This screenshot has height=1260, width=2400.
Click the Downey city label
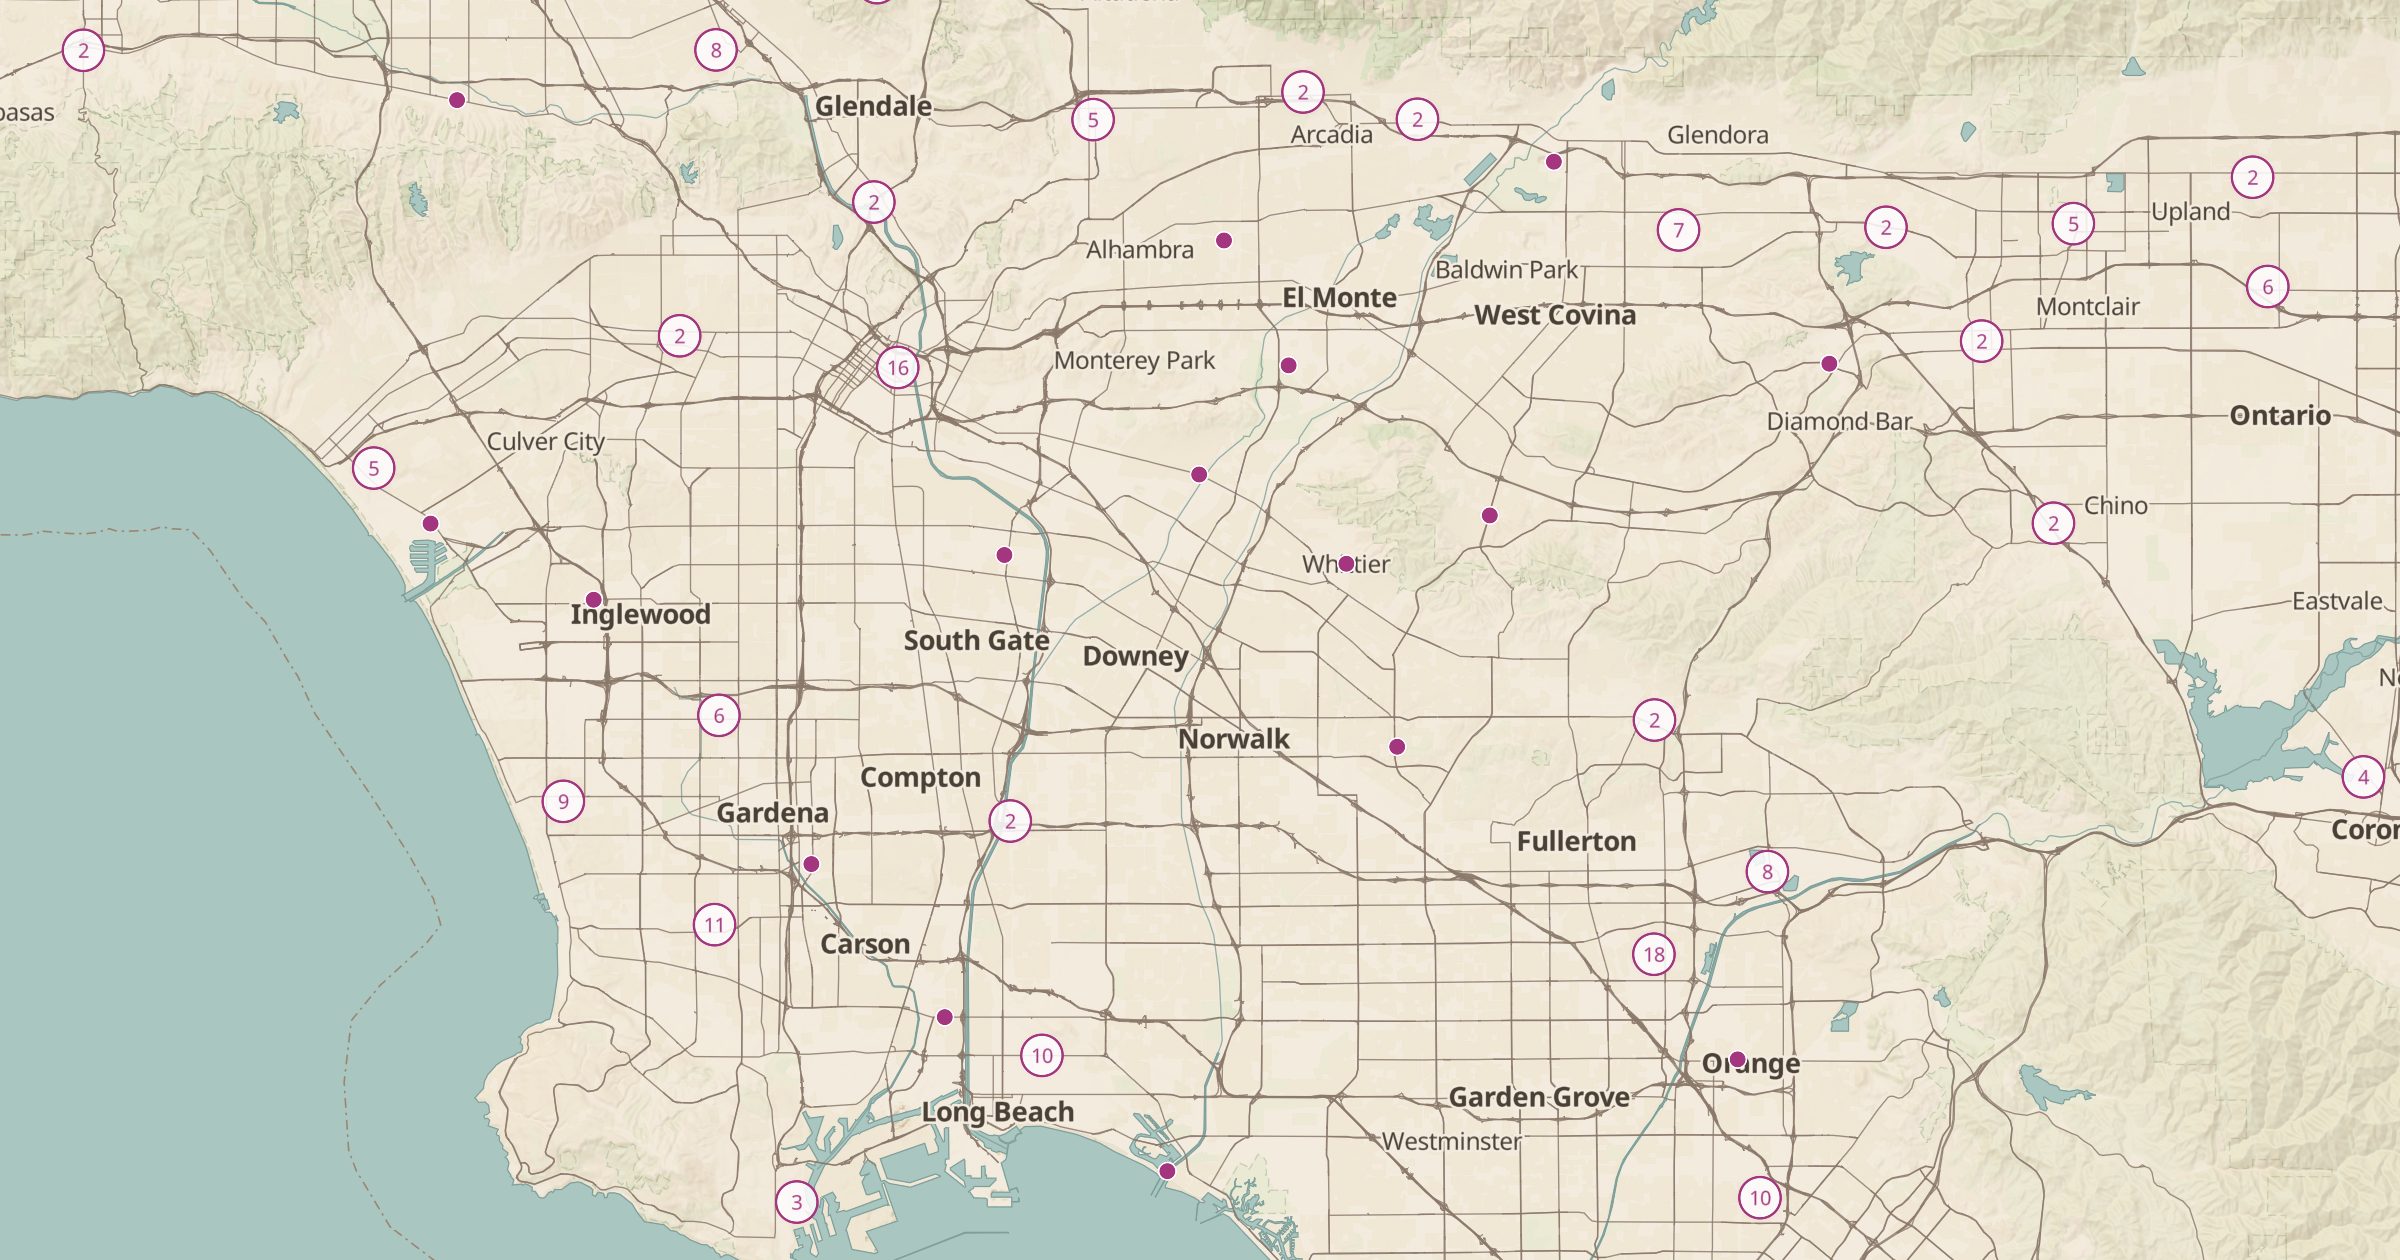[x=1135, y=656]
